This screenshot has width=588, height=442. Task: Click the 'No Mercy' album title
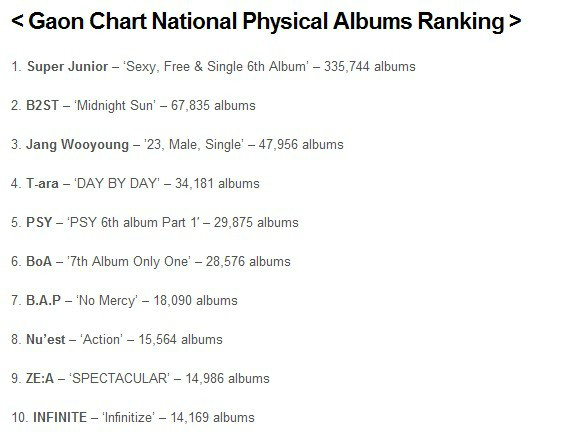pyautogui.click(x=107, y=301)
